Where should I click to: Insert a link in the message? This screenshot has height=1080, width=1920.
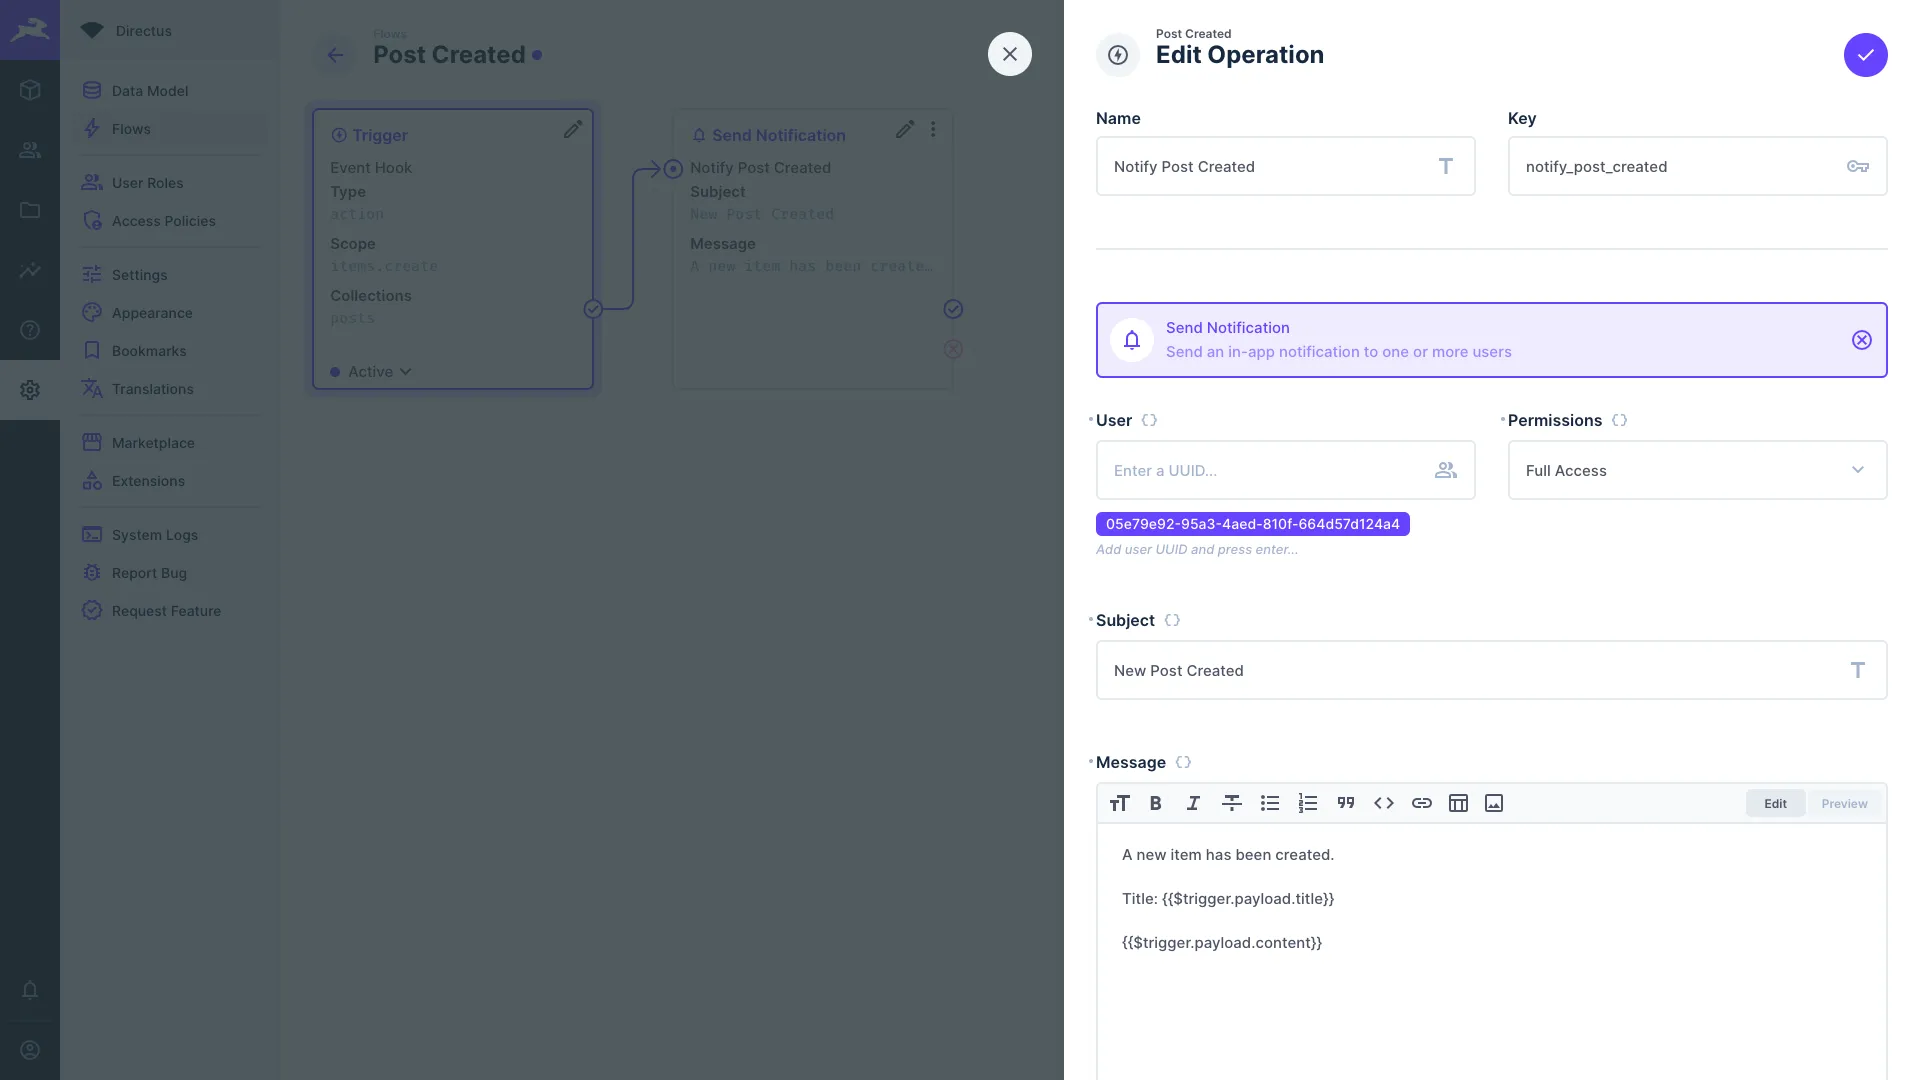pyautogui.click(x=1421, y=803)
